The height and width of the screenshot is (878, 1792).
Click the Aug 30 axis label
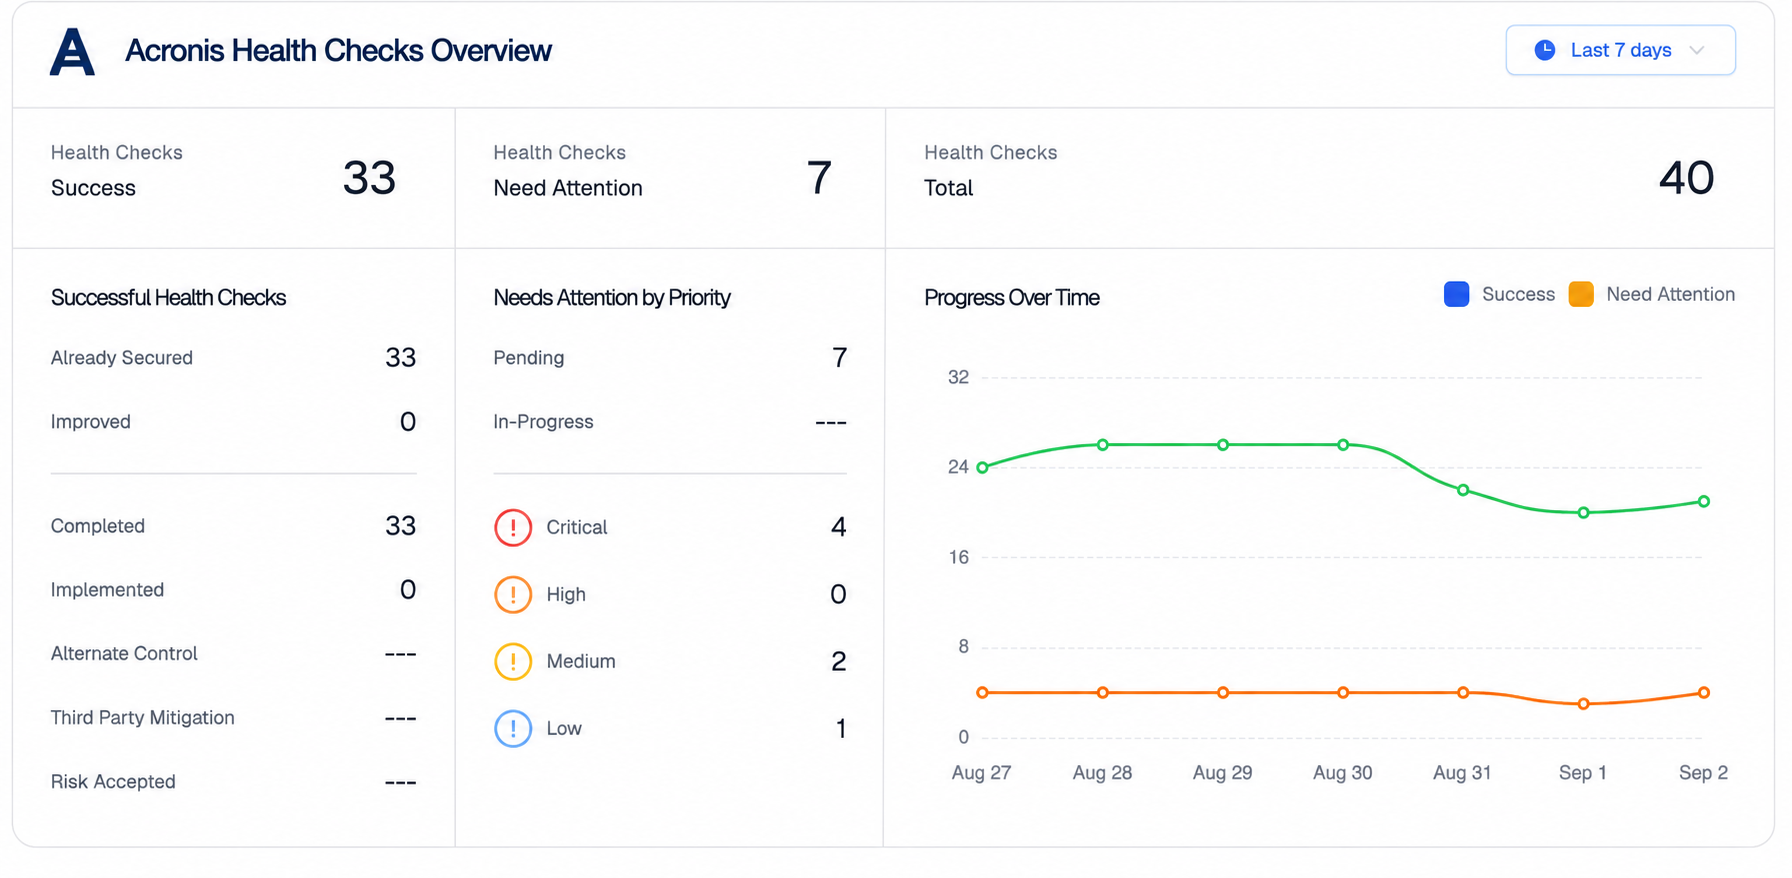(1342, 773)
